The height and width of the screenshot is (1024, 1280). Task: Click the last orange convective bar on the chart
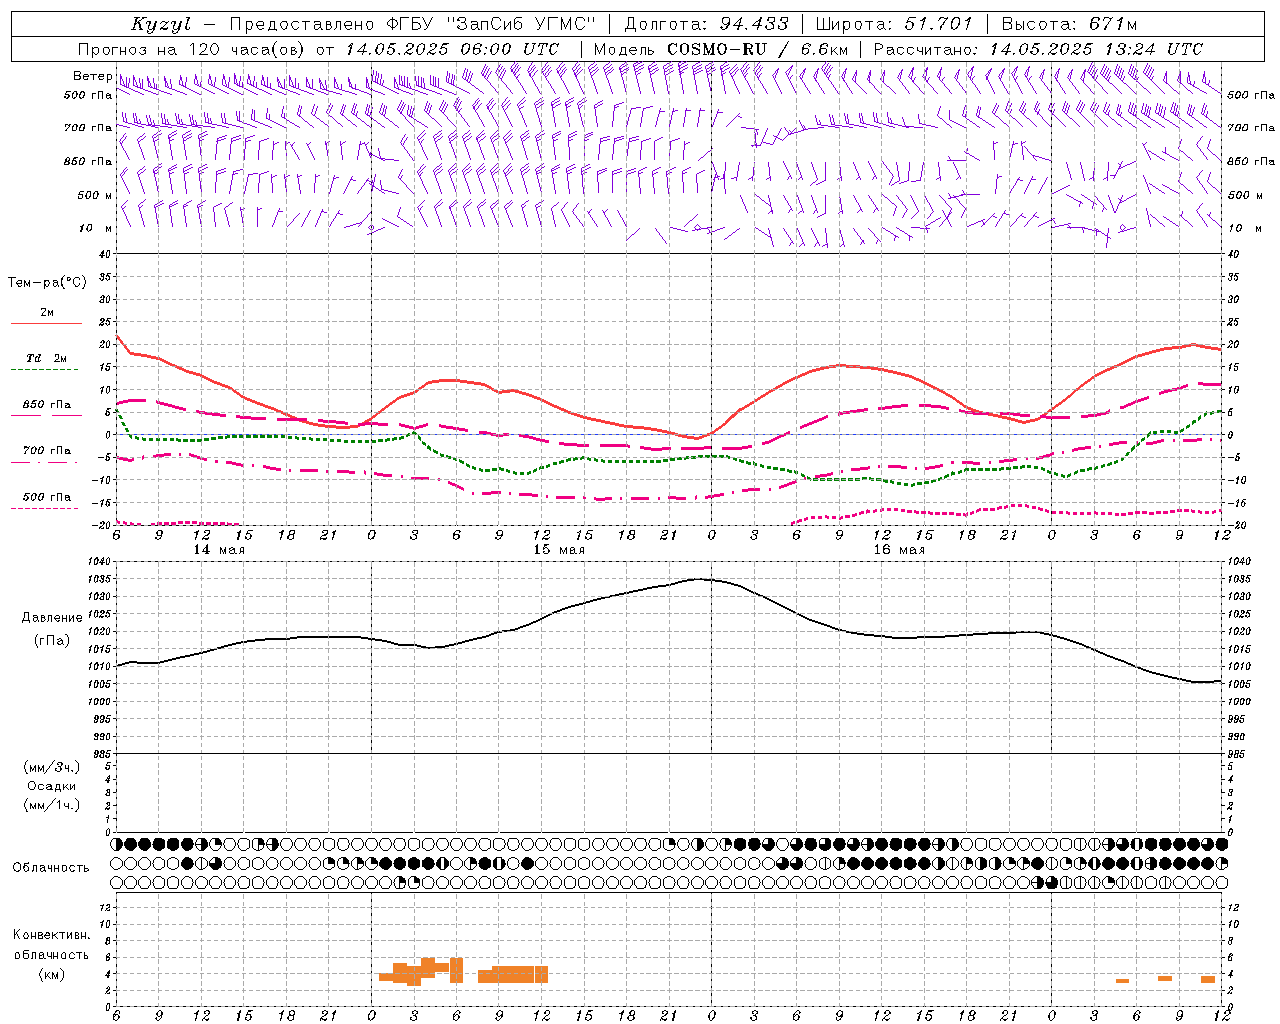click(x=1208, y=979)
